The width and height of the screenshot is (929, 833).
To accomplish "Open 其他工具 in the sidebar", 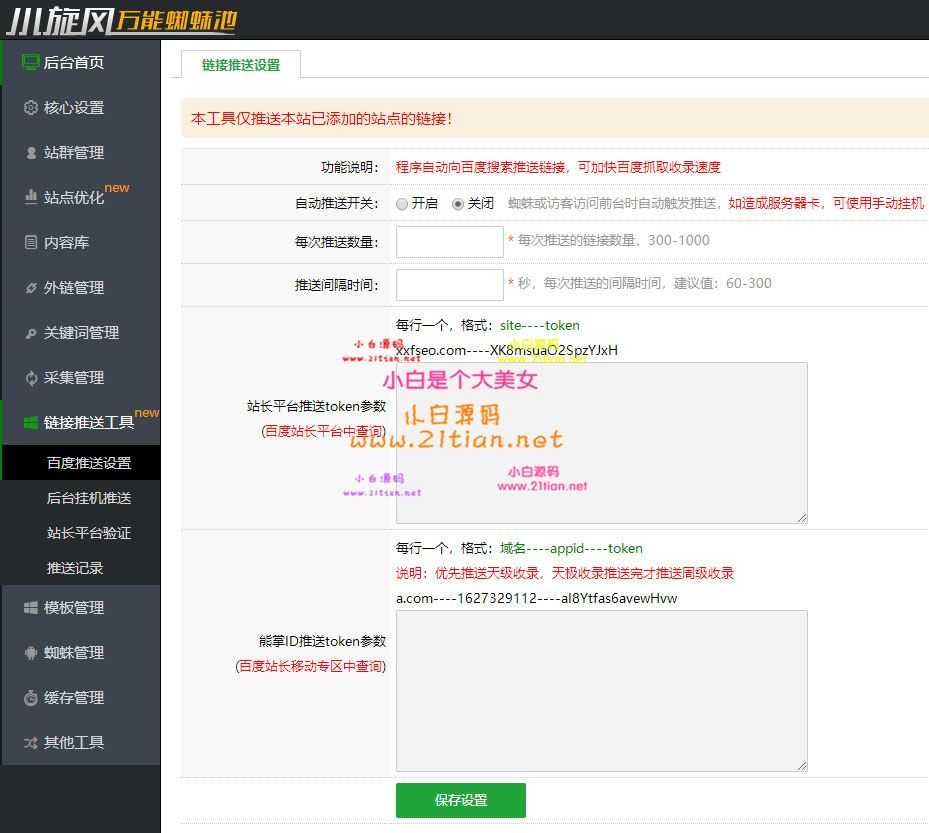I will 81,742.
